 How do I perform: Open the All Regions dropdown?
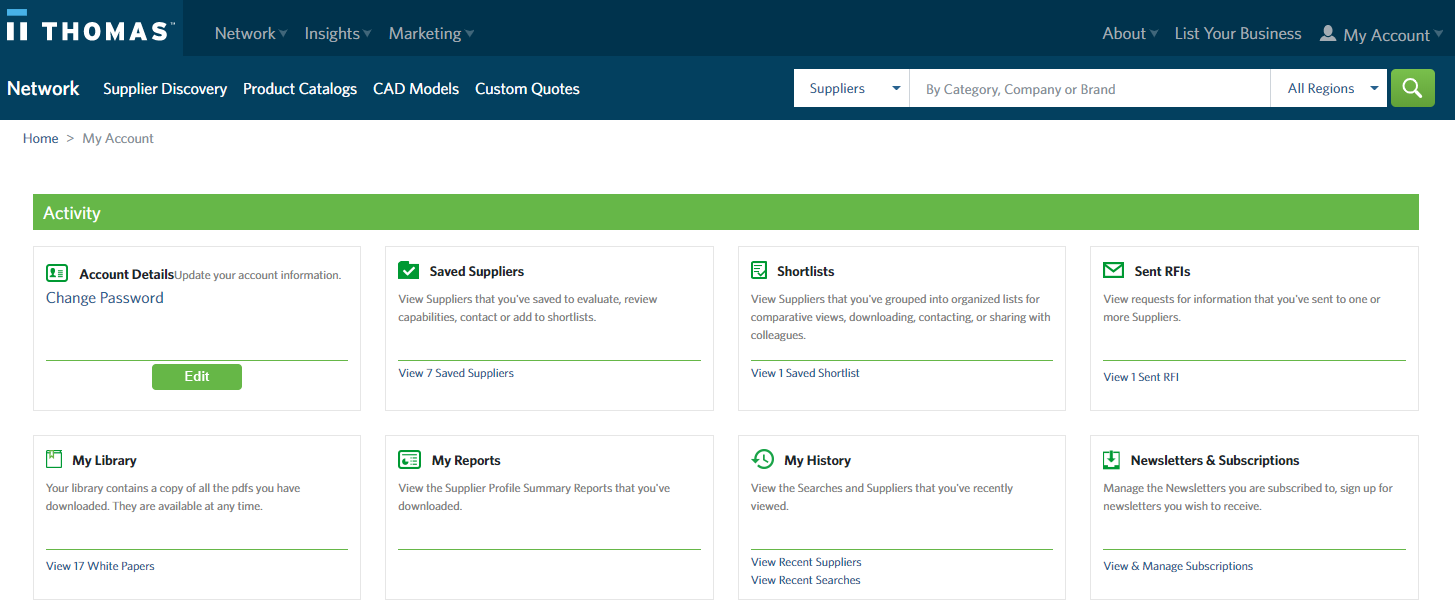click(1329, 88)
